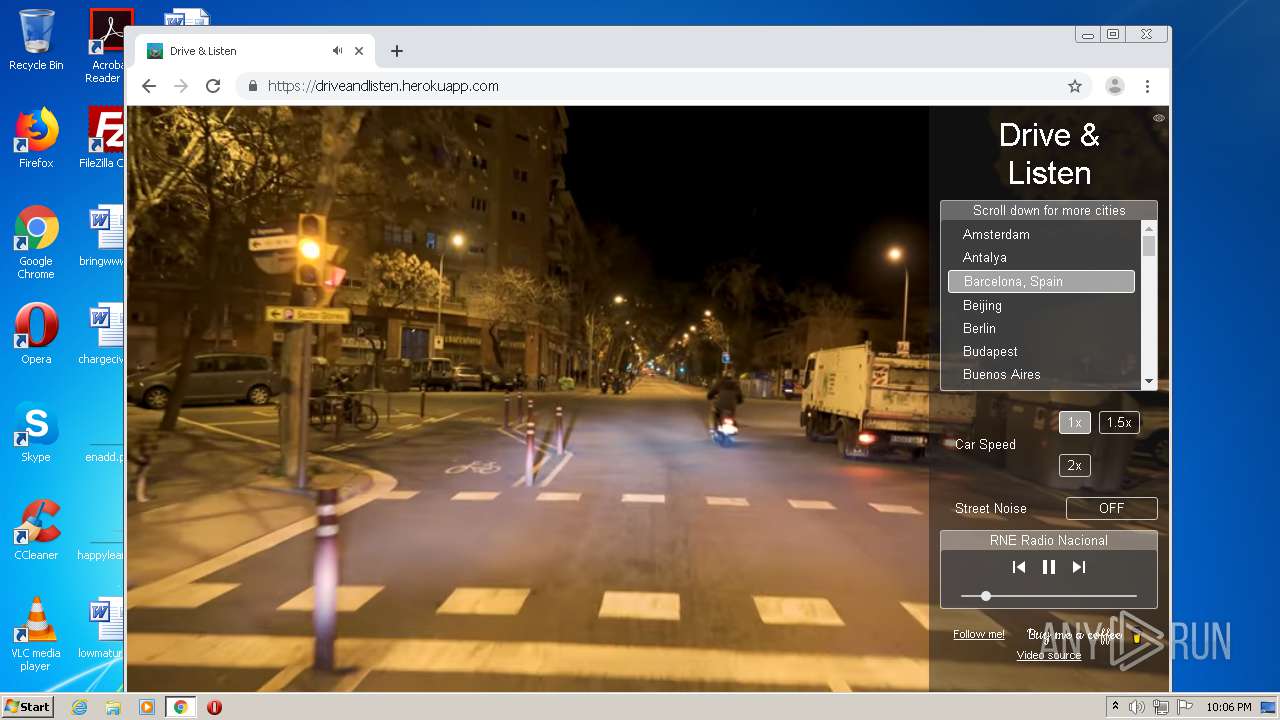Viewport: 1280px width, 720px height.
Task: Hide the control panel with the eye icon
Action: (1159, 118)
